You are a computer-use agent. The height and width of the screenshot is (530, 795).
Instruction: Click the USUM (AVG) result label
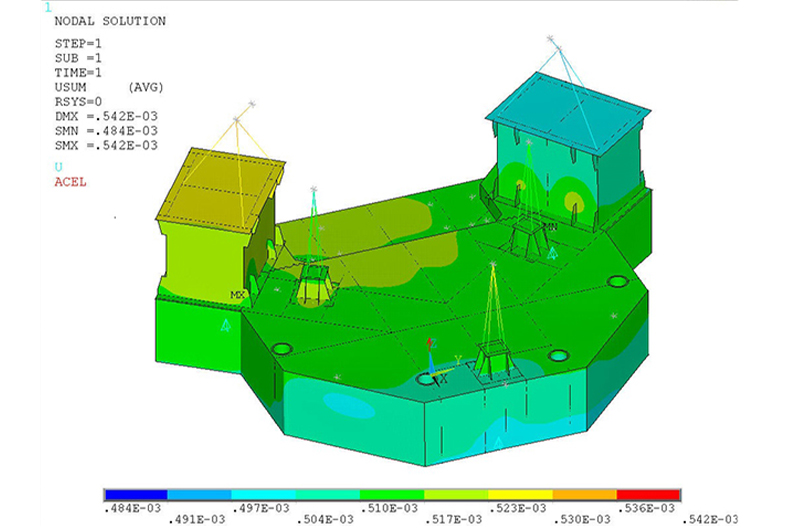click(x=109, y=87)
